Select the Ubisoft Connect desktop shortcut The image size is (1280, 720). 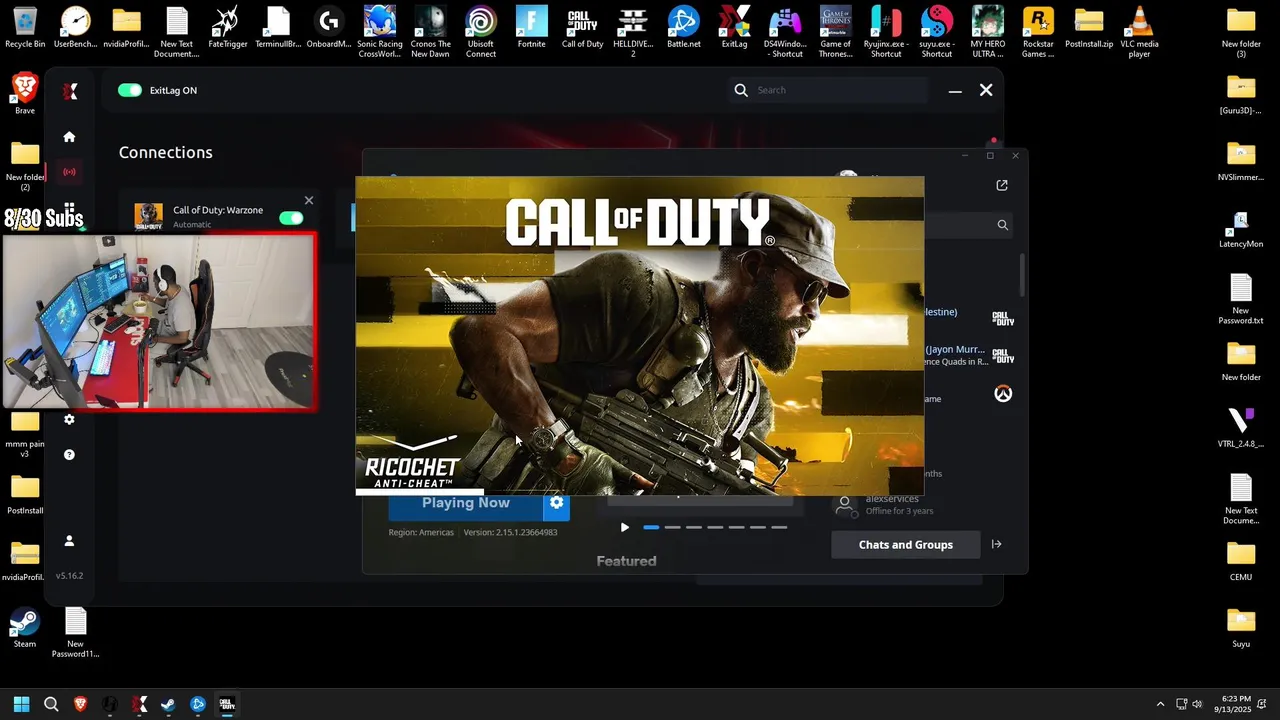click(x=481, y=32)
